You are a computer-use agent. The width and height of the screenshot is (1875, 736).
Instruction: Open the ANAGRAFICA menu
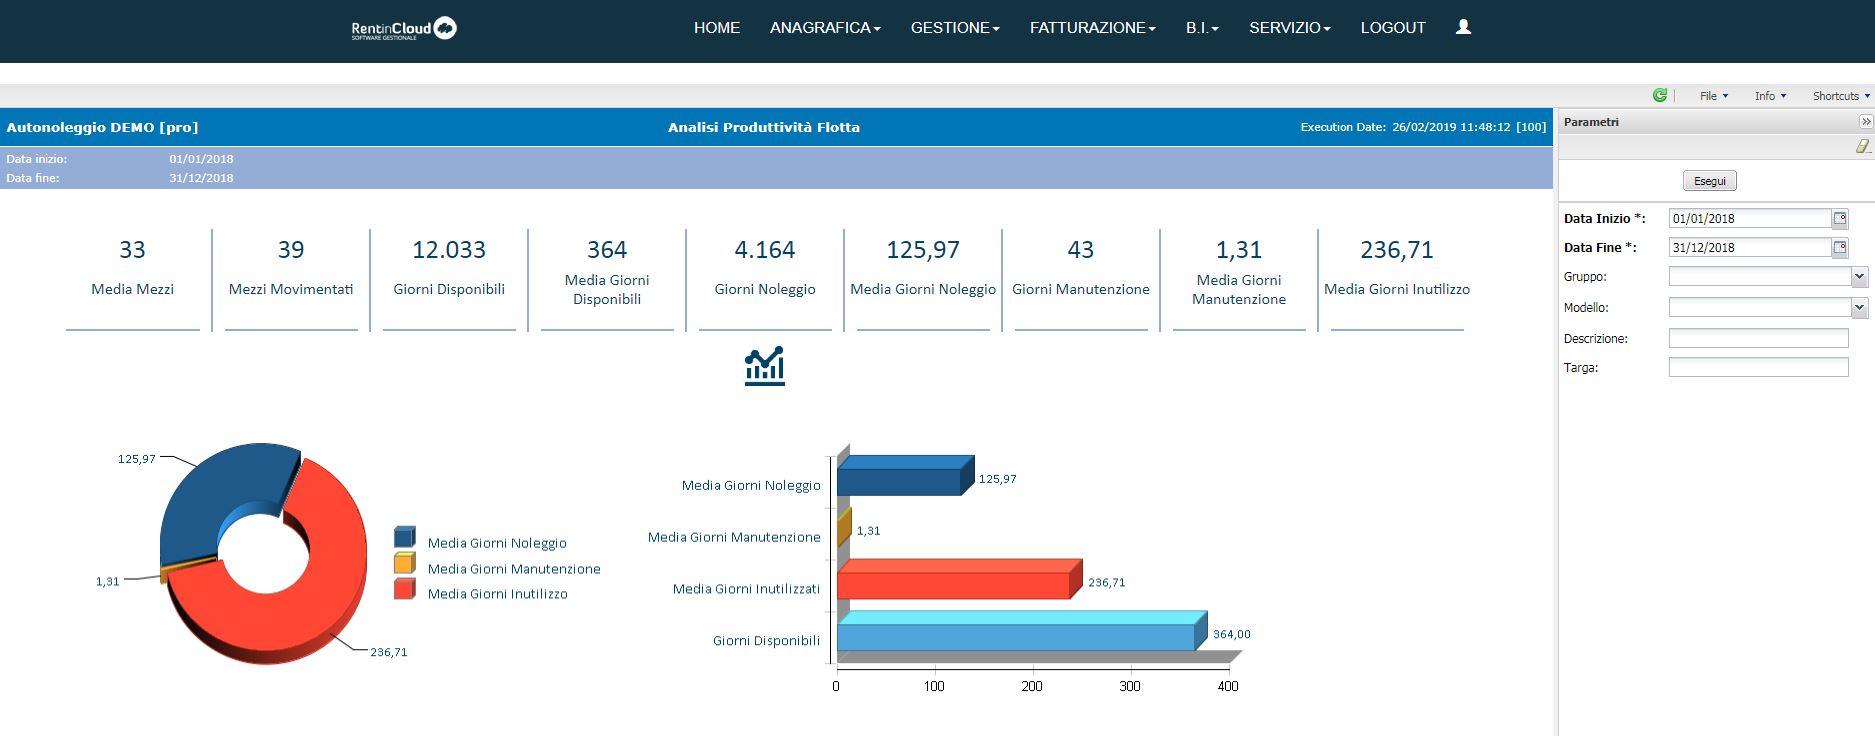(x=825, y=28)
